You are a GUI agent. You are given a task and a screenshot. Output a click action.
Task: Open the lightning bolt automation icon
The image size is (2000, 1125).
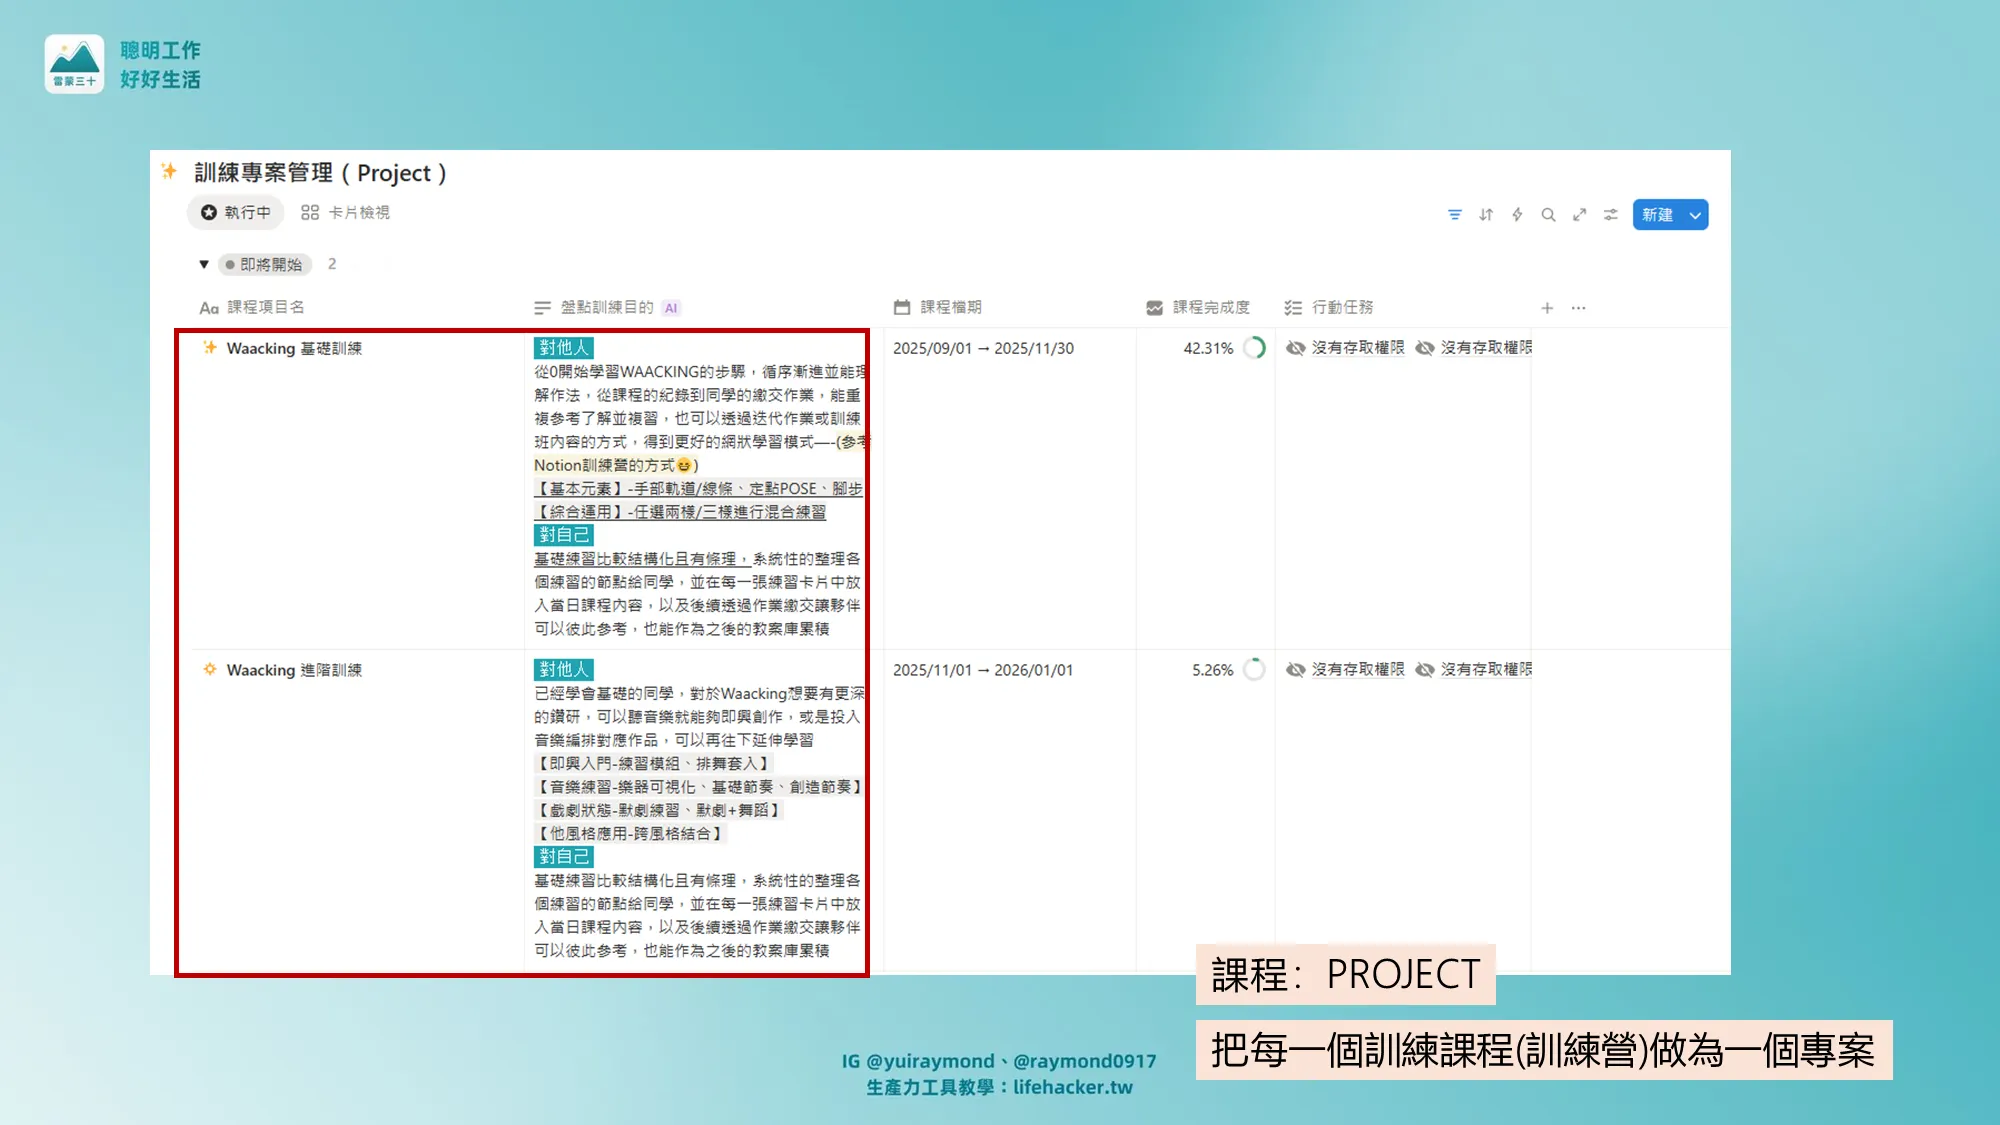[1517, 215]
